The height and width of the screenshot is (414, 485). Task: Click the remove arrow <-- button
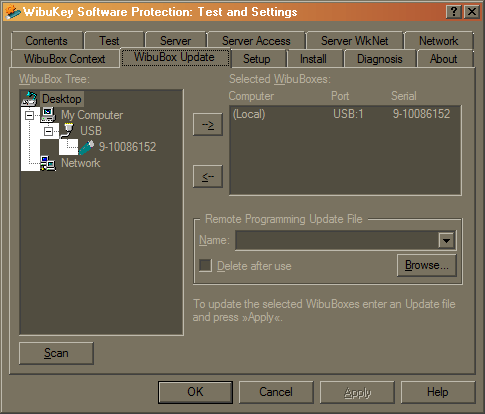point(208,176)
